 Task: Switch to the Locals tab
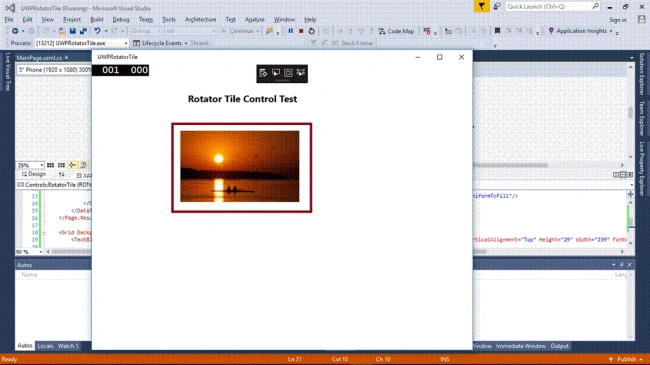[x=45, y=346]
